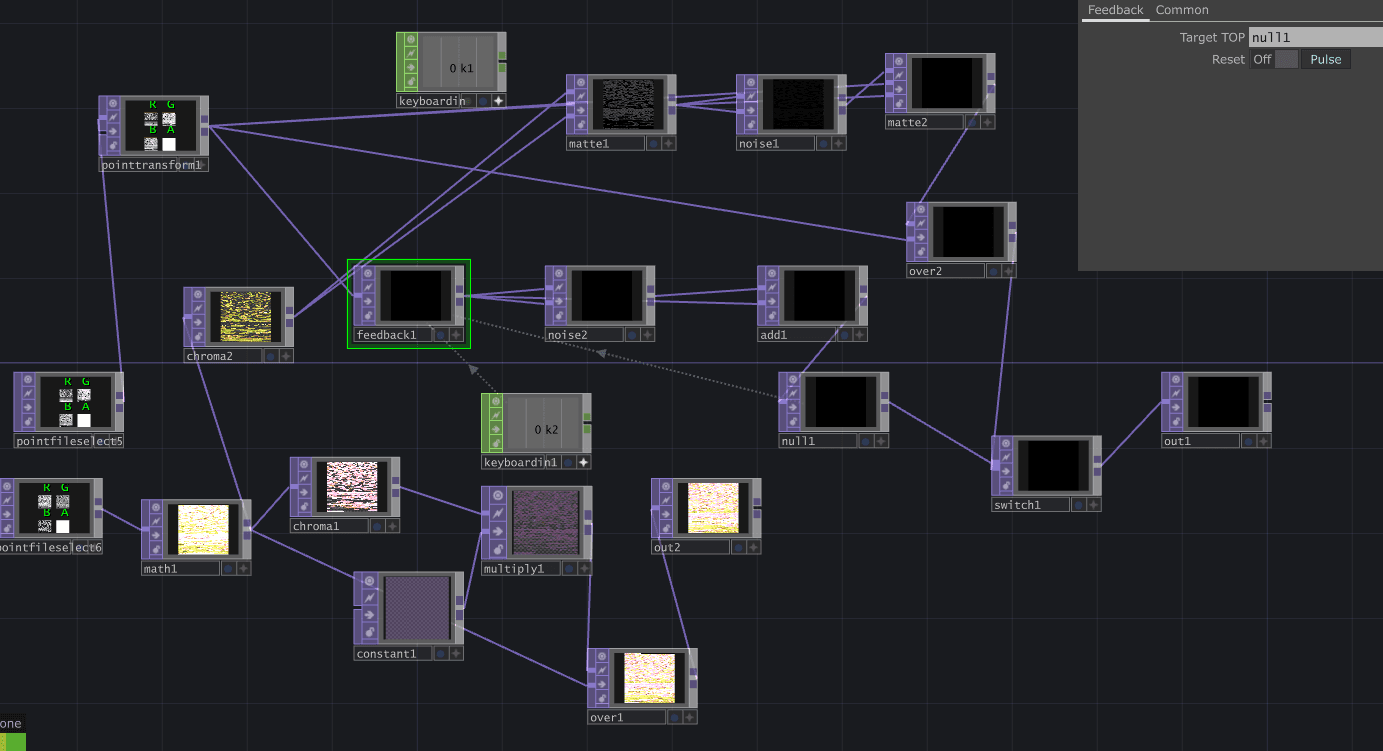Click the viewer flag on constant1 node

(369, 580)
